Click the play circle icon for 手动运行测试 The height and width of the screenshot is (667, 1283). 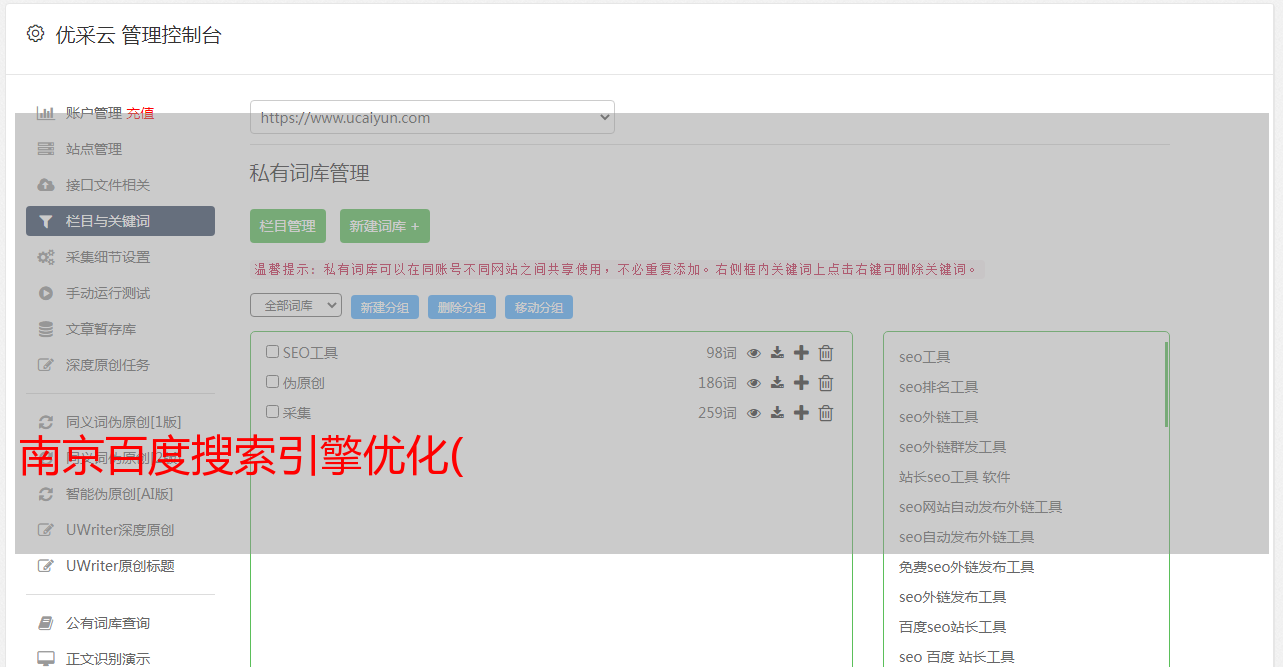[x=46, y=293]
